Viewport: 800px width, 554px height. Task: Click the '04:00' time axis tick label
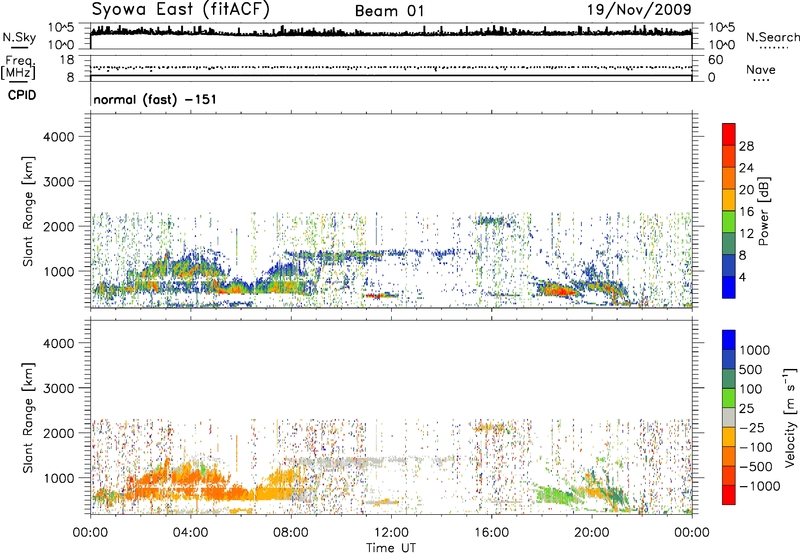190,533
